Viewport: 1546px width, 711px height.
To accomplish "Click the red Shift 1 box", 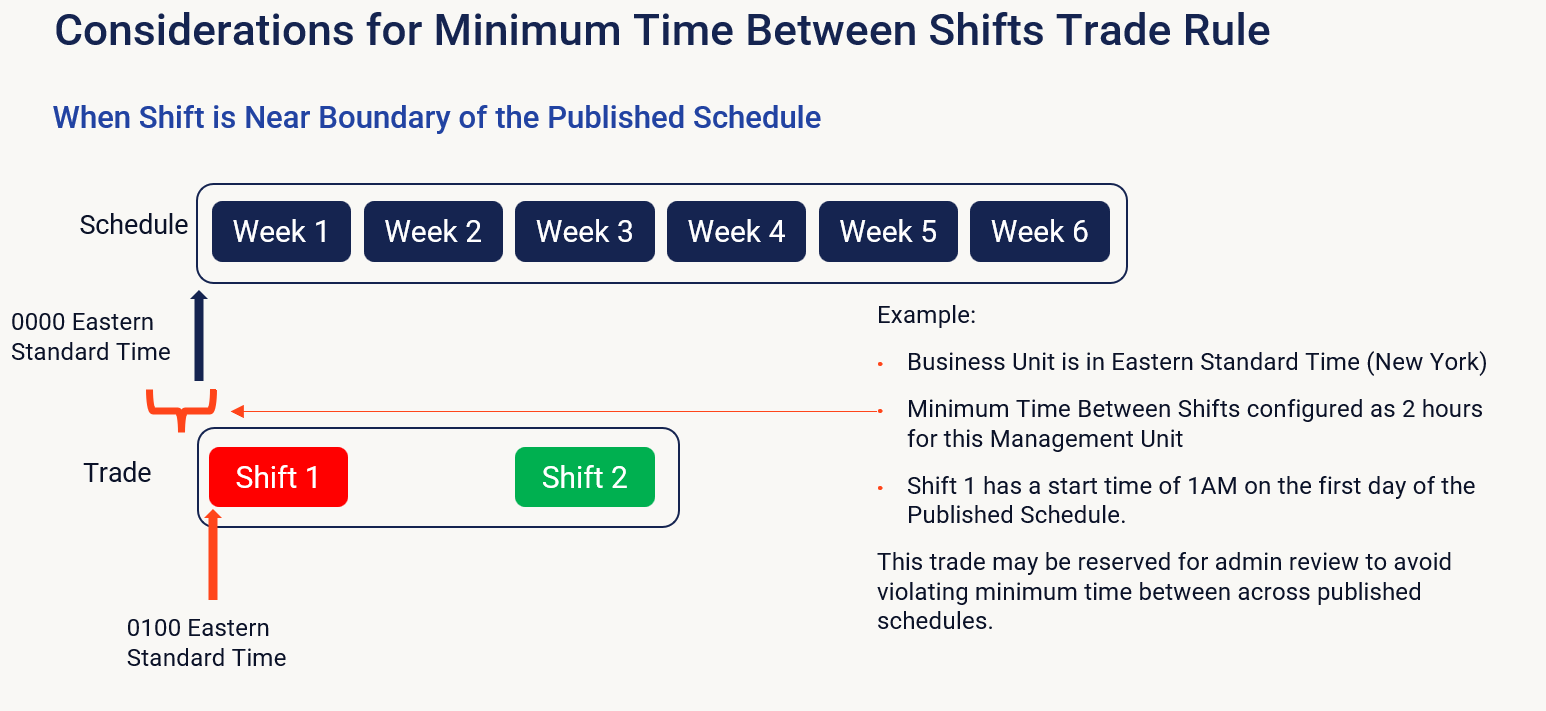I will 278,477.
